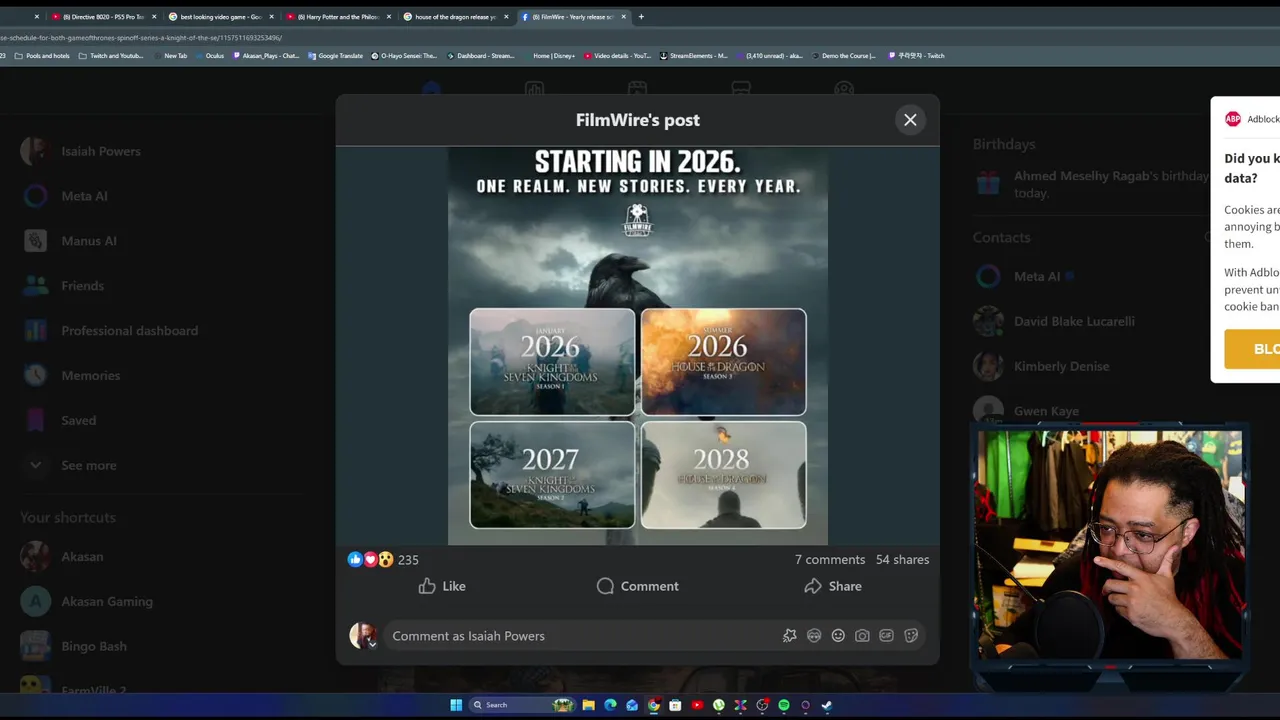Open File Explorer from the taskbar
The height and width of the screenshot is (720, 1280).
pos(589,705)
